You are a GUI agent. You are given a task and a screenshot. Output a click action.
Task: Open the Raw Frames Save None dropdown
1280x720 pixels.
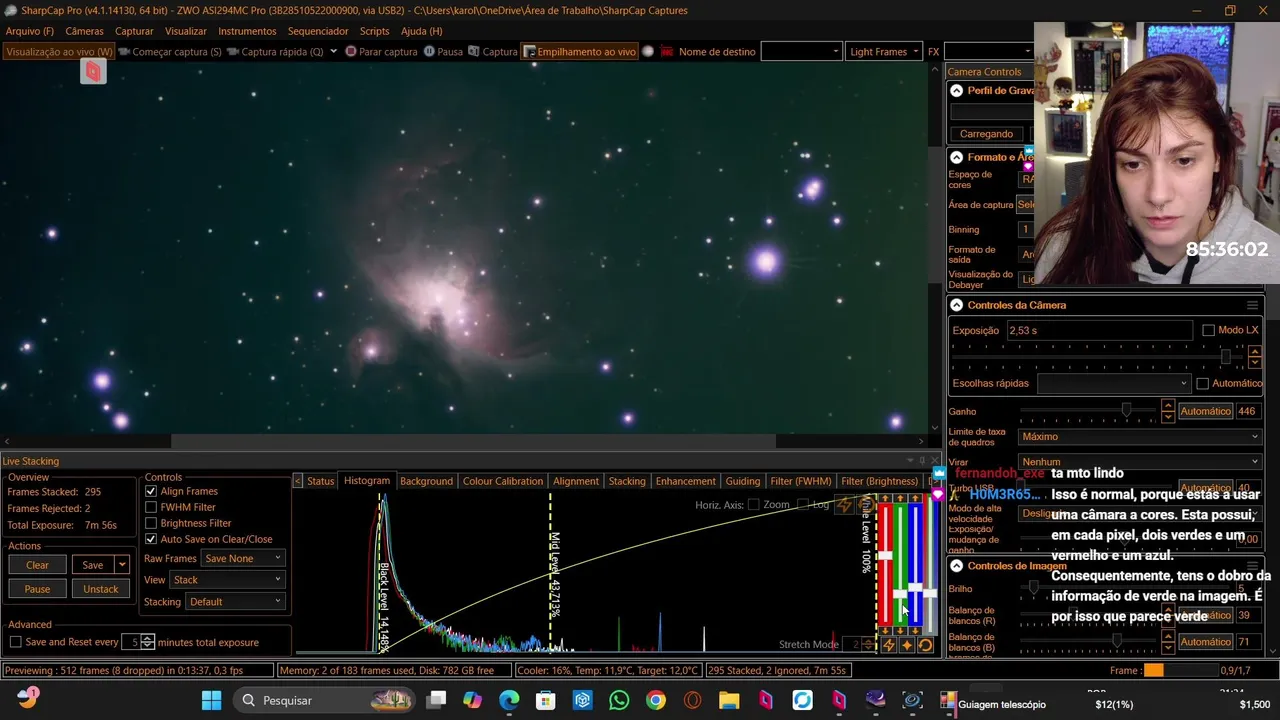pyautogui.click(x=243, y=558)
